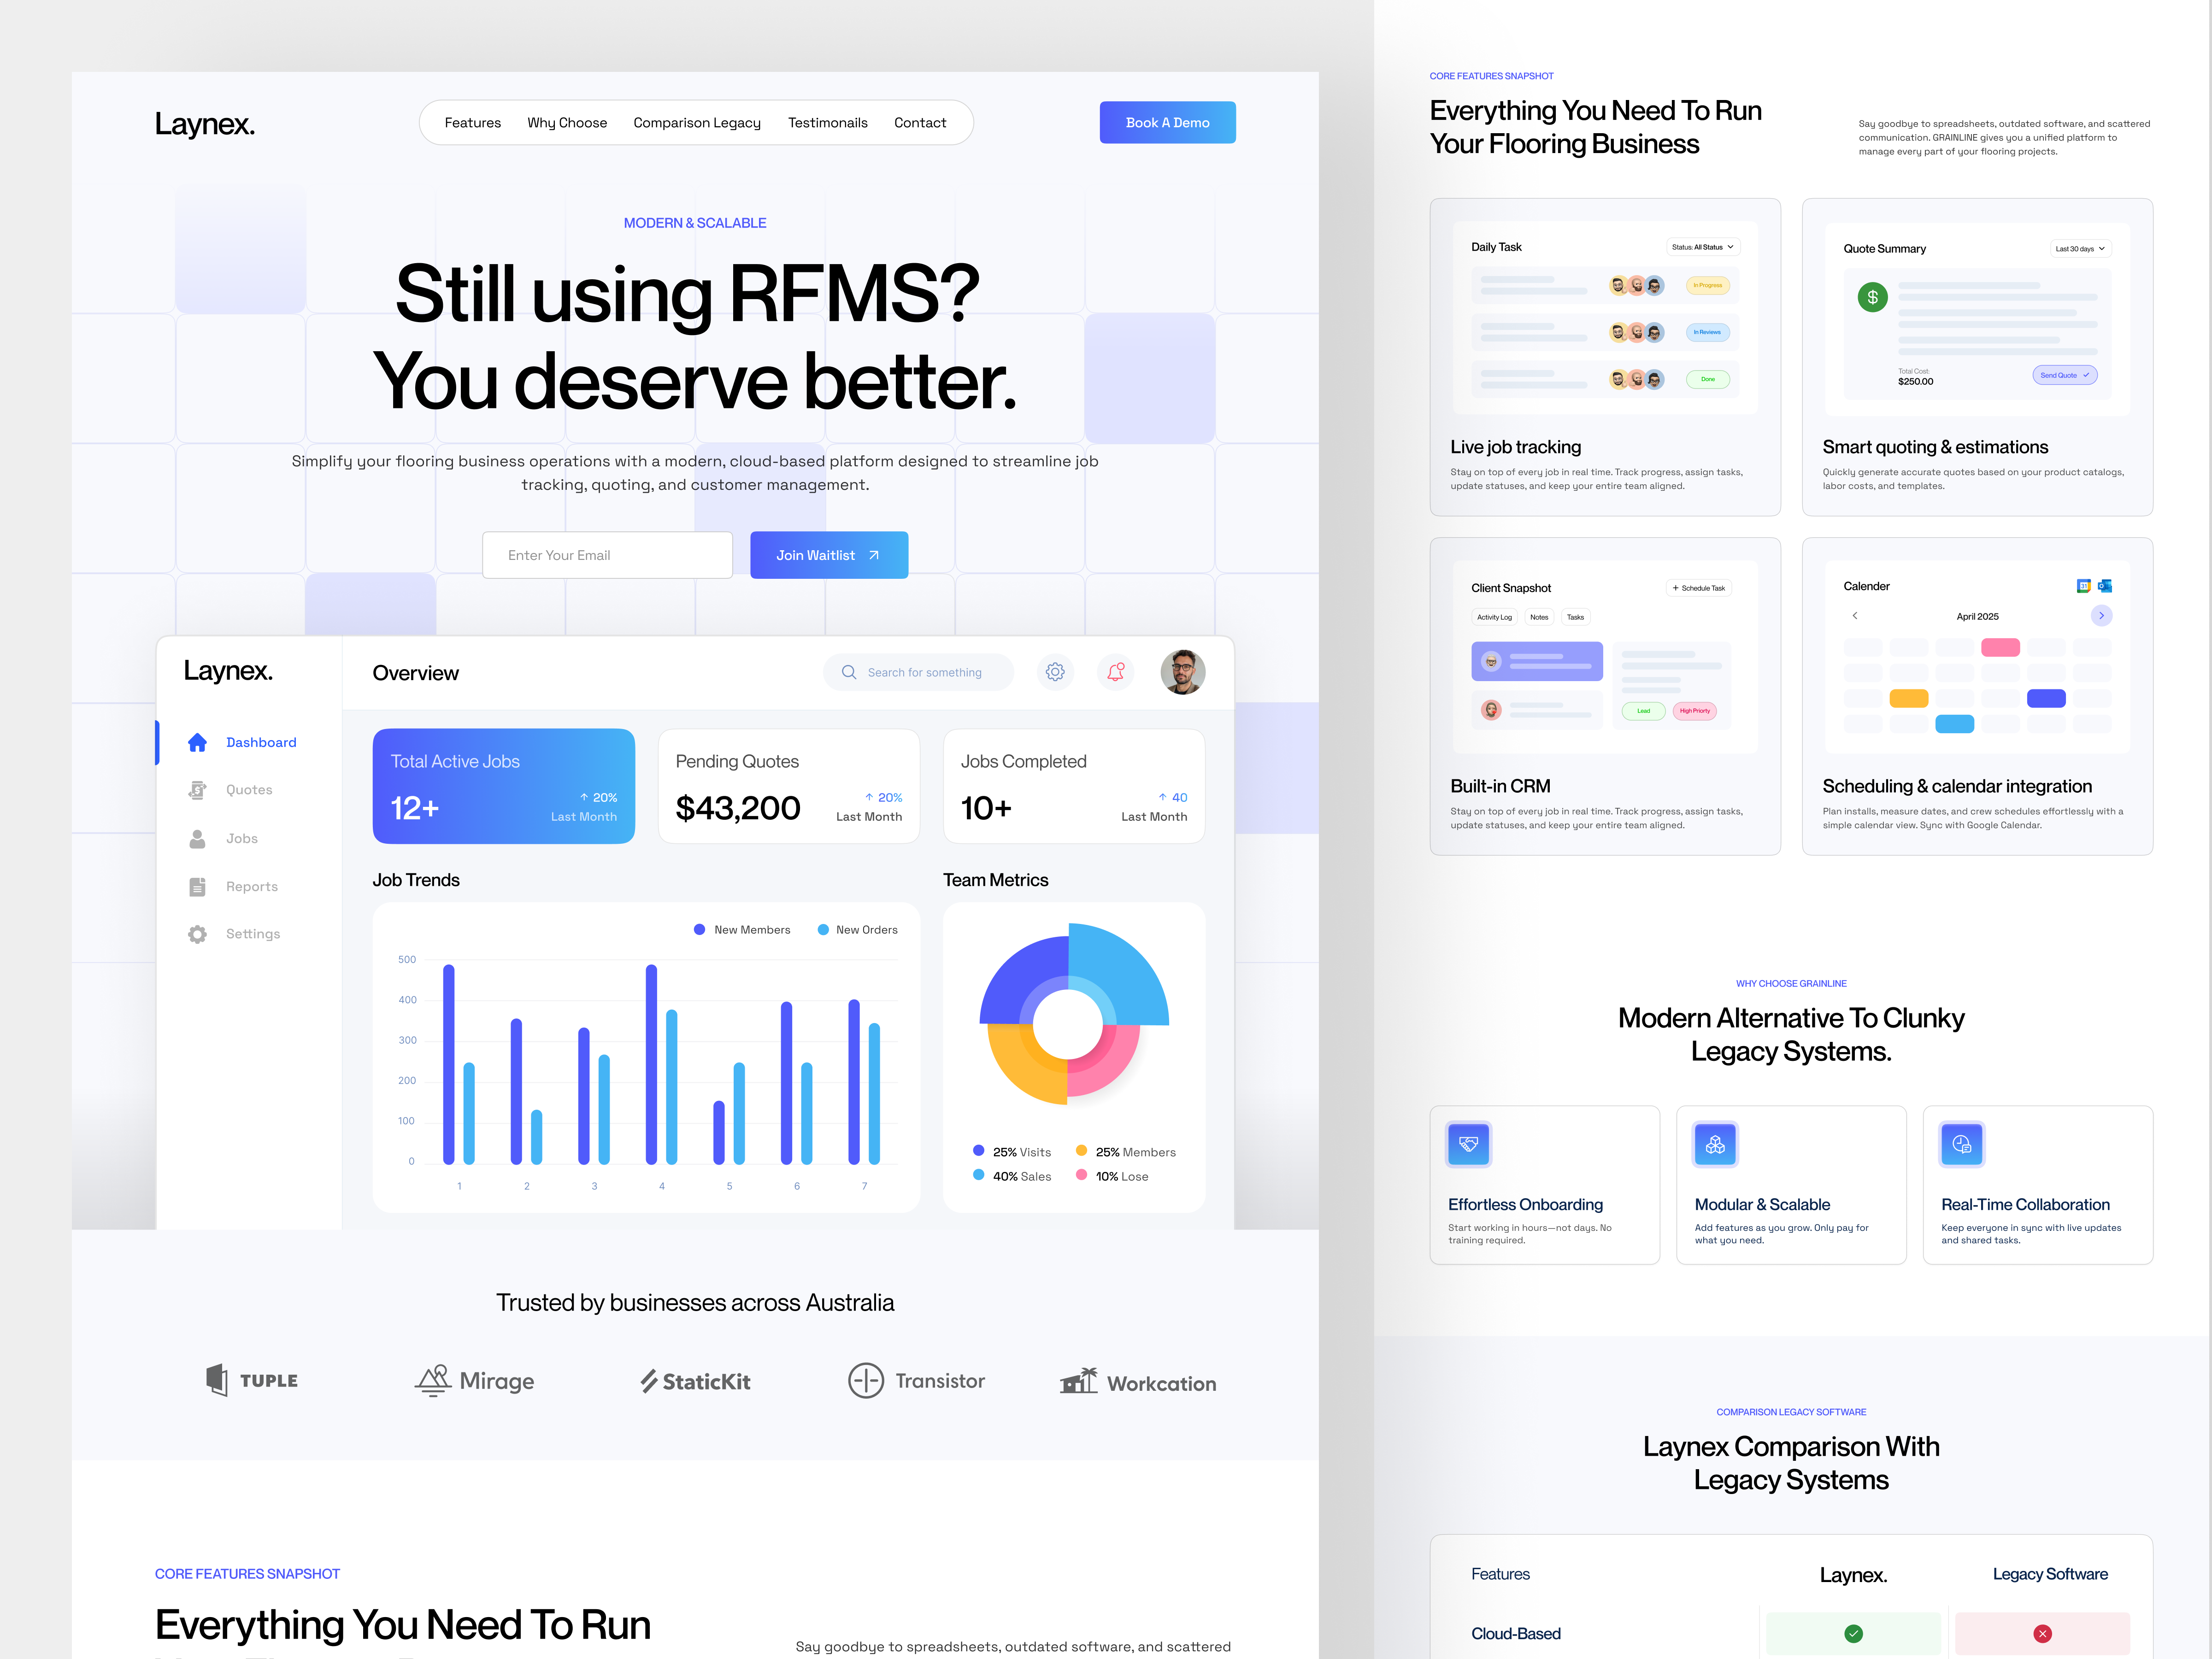Open the settings gear in Overview header
This screenshot has height=1659, width=2212.
1055,672
